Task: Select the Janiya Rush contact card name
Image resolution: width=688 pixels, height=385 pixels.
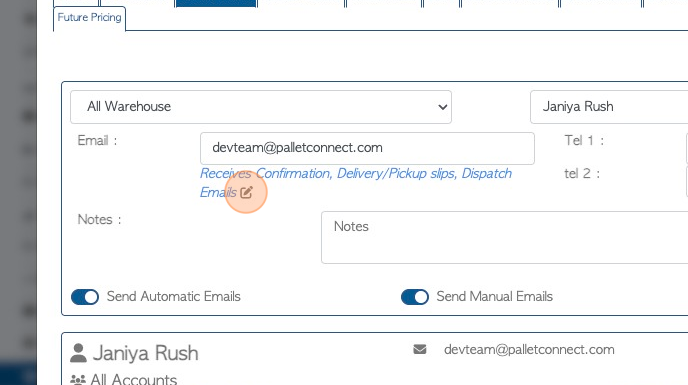Action: [x=145, y=353]
